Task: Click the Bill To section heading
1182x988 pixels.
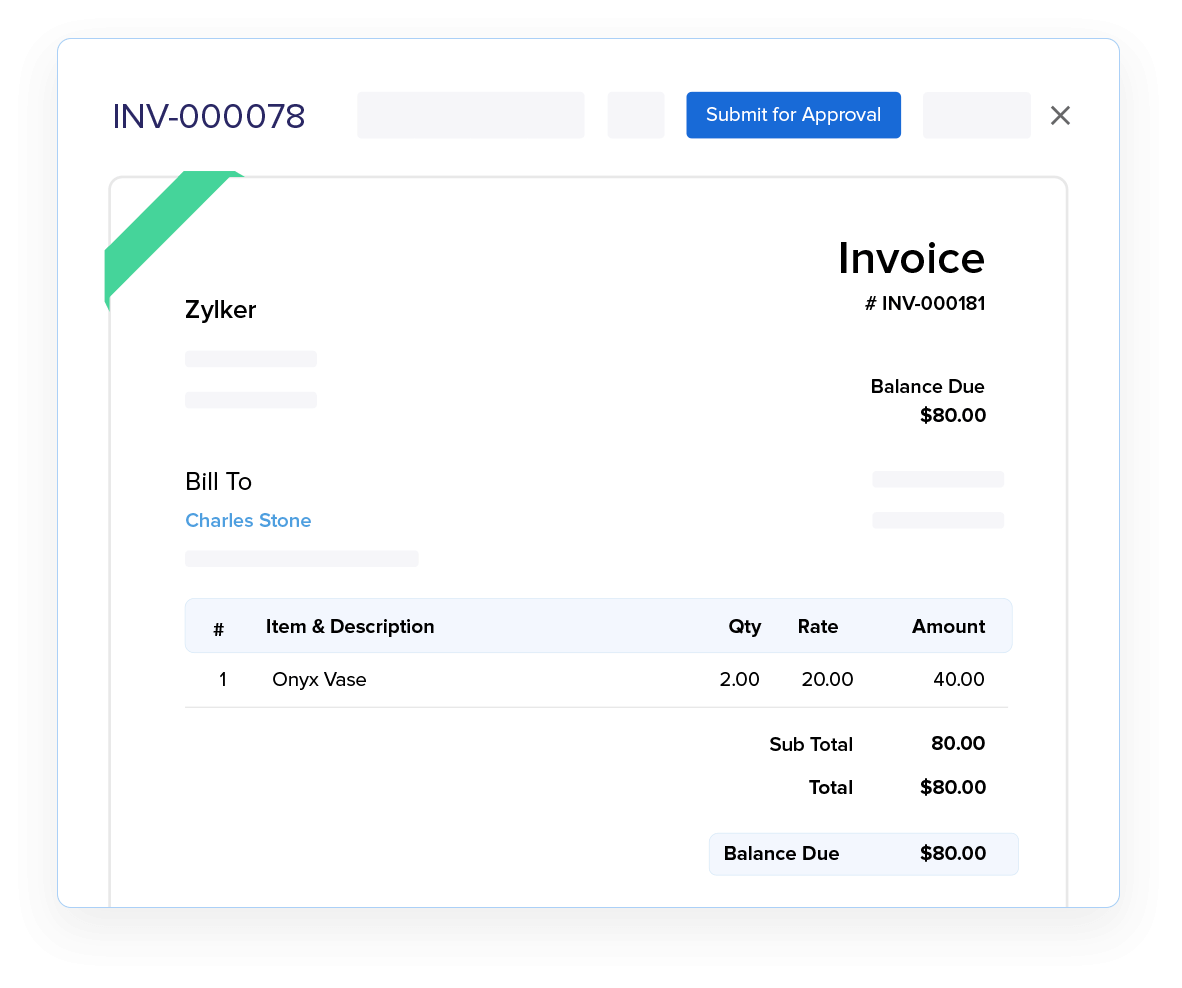Action: [218, 481]
